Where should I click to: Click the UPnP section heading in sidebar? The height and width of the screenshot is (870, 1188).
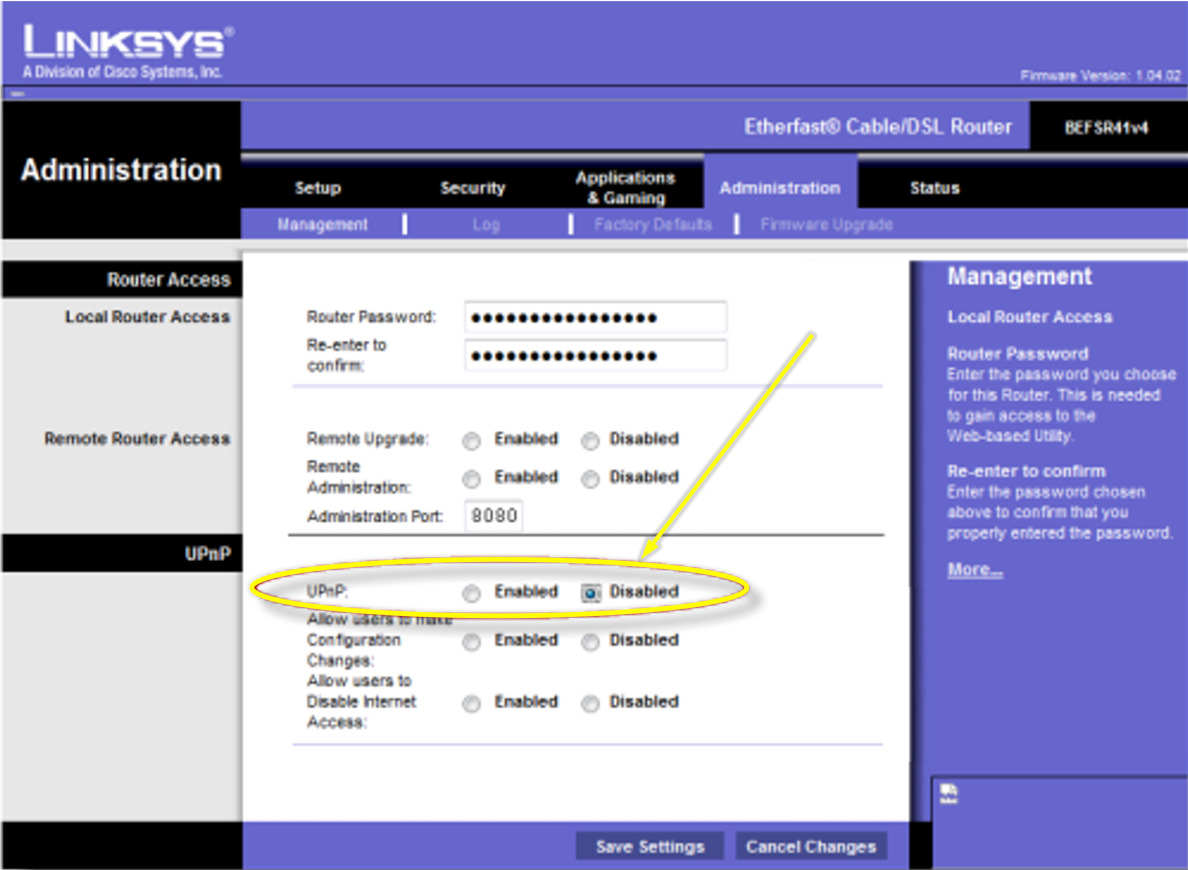[208, 554]
